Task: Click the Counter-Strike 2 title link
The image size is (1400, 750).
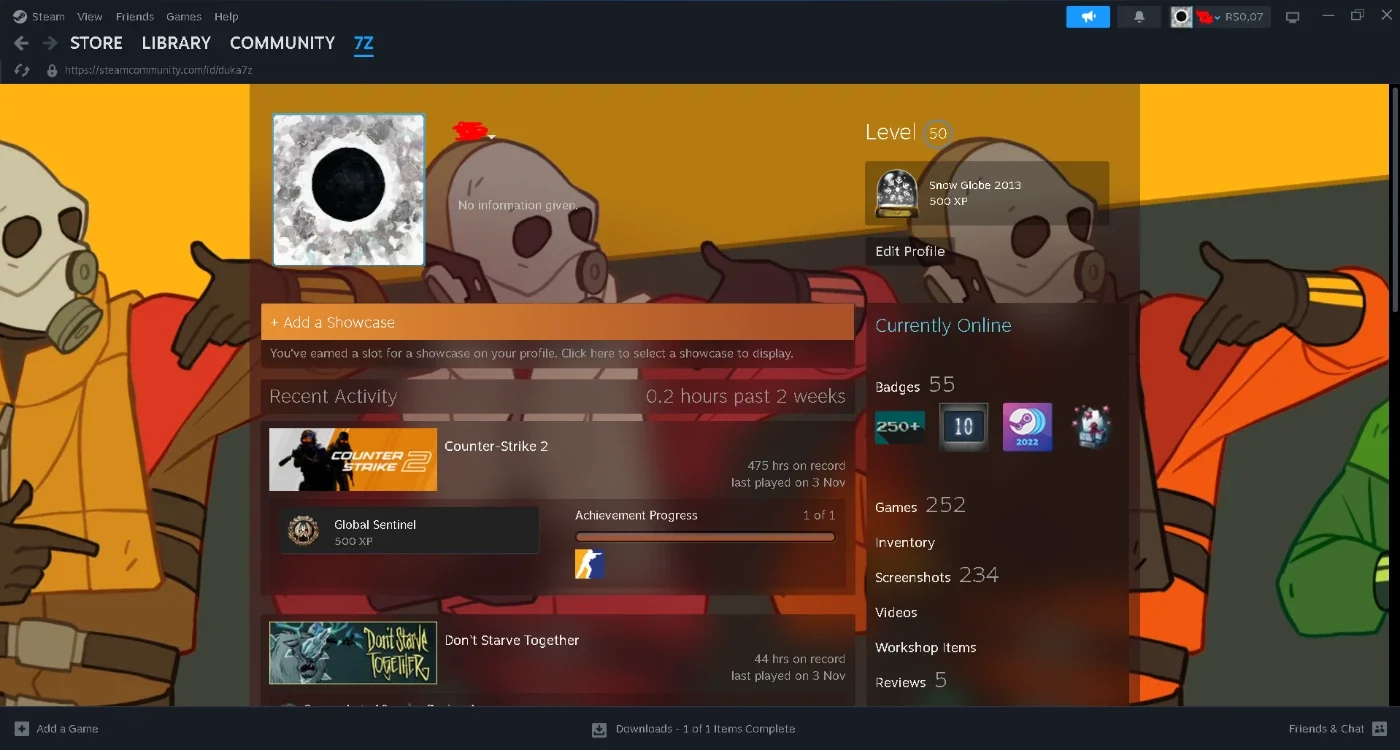Action: pos(496,446)
